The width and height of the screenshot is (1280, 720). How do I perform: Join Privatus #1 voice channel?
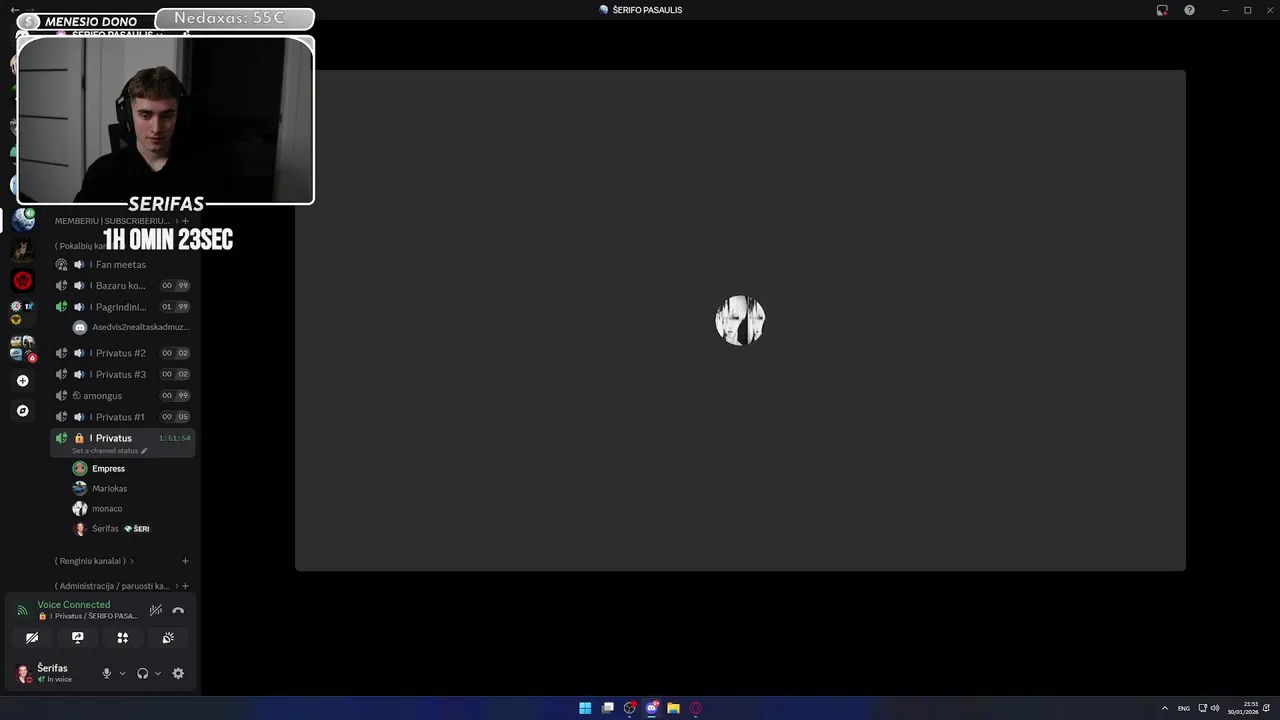pyautogui.click(x=122, y=416)
